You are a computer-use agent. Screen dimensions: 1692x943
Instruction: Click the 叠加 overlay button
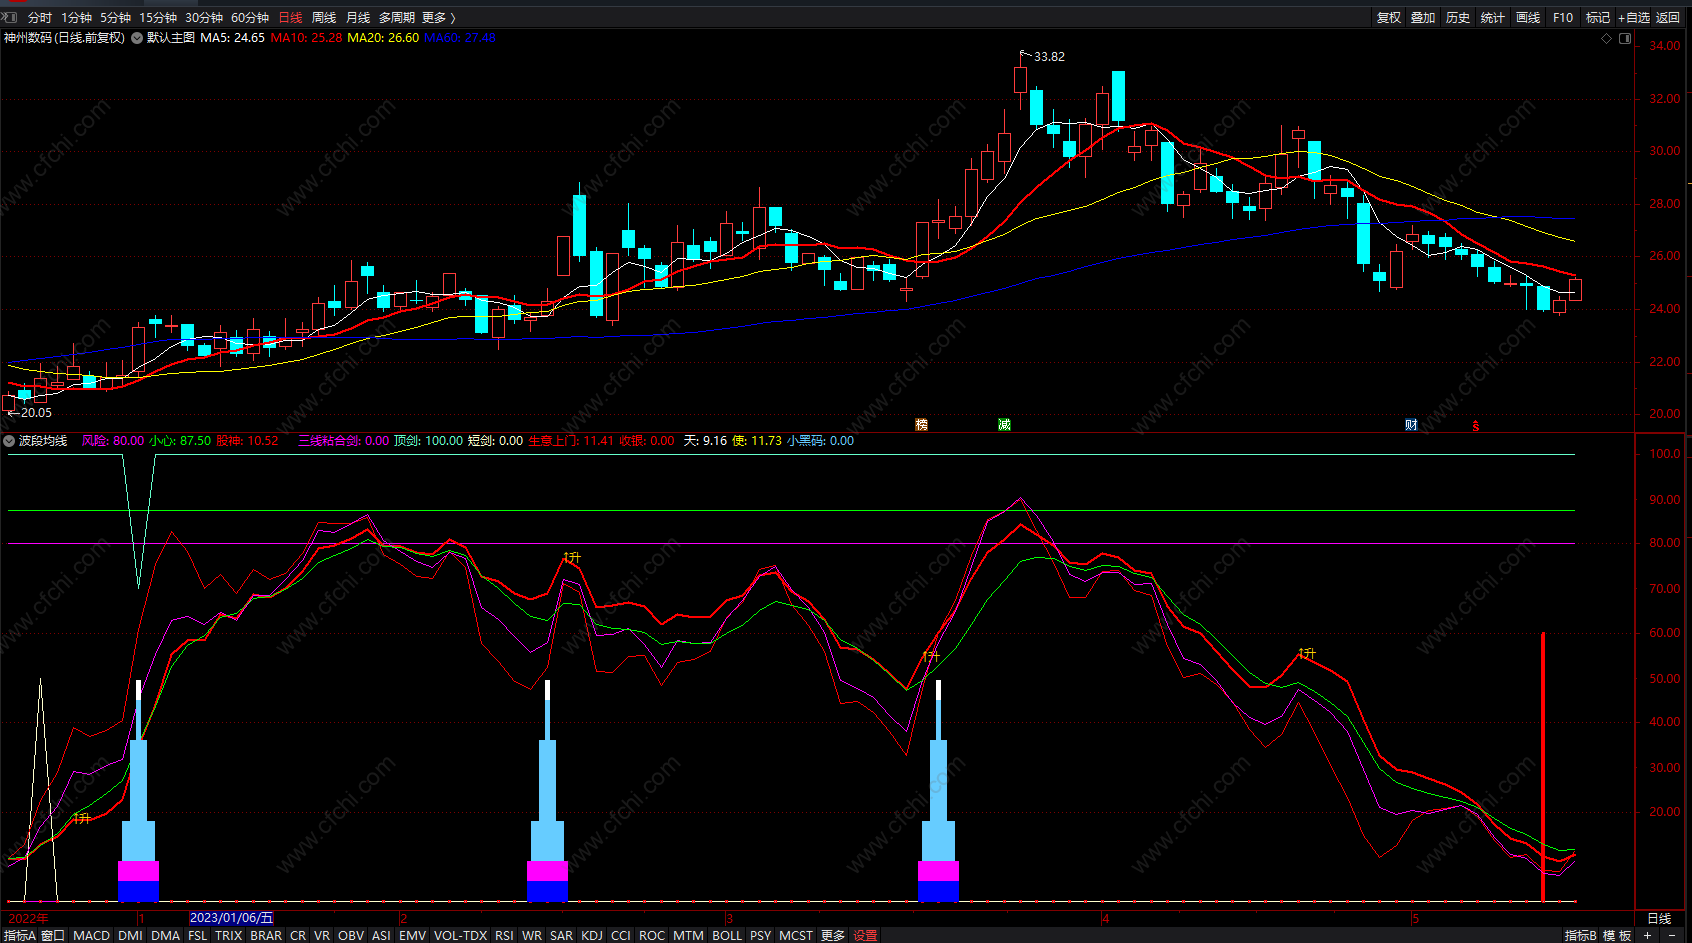pyautogui.click(x=1423, y=18)
